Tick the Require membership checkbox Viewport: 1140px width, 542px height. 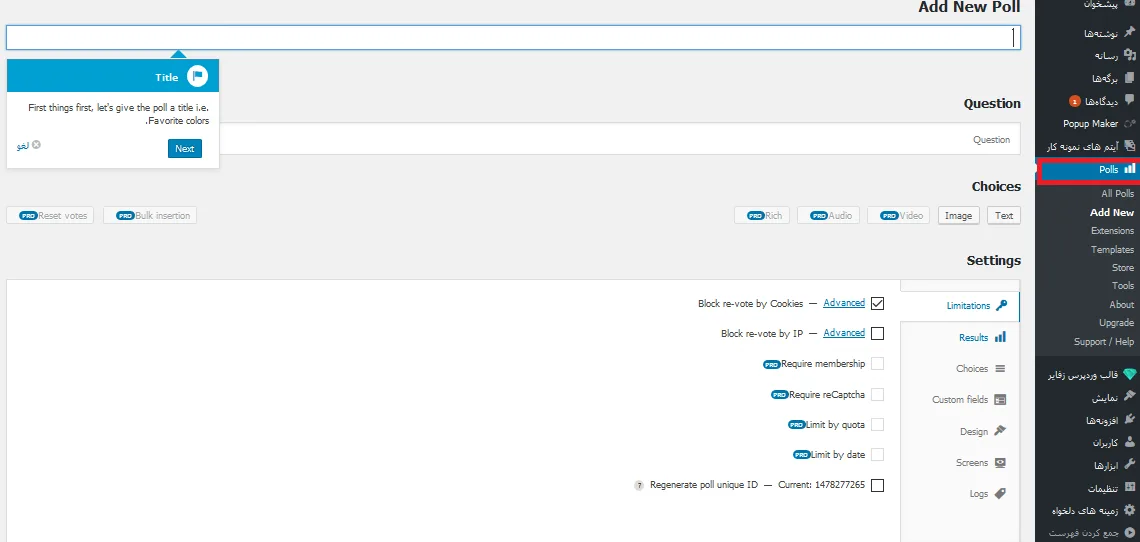click(878, 364)
